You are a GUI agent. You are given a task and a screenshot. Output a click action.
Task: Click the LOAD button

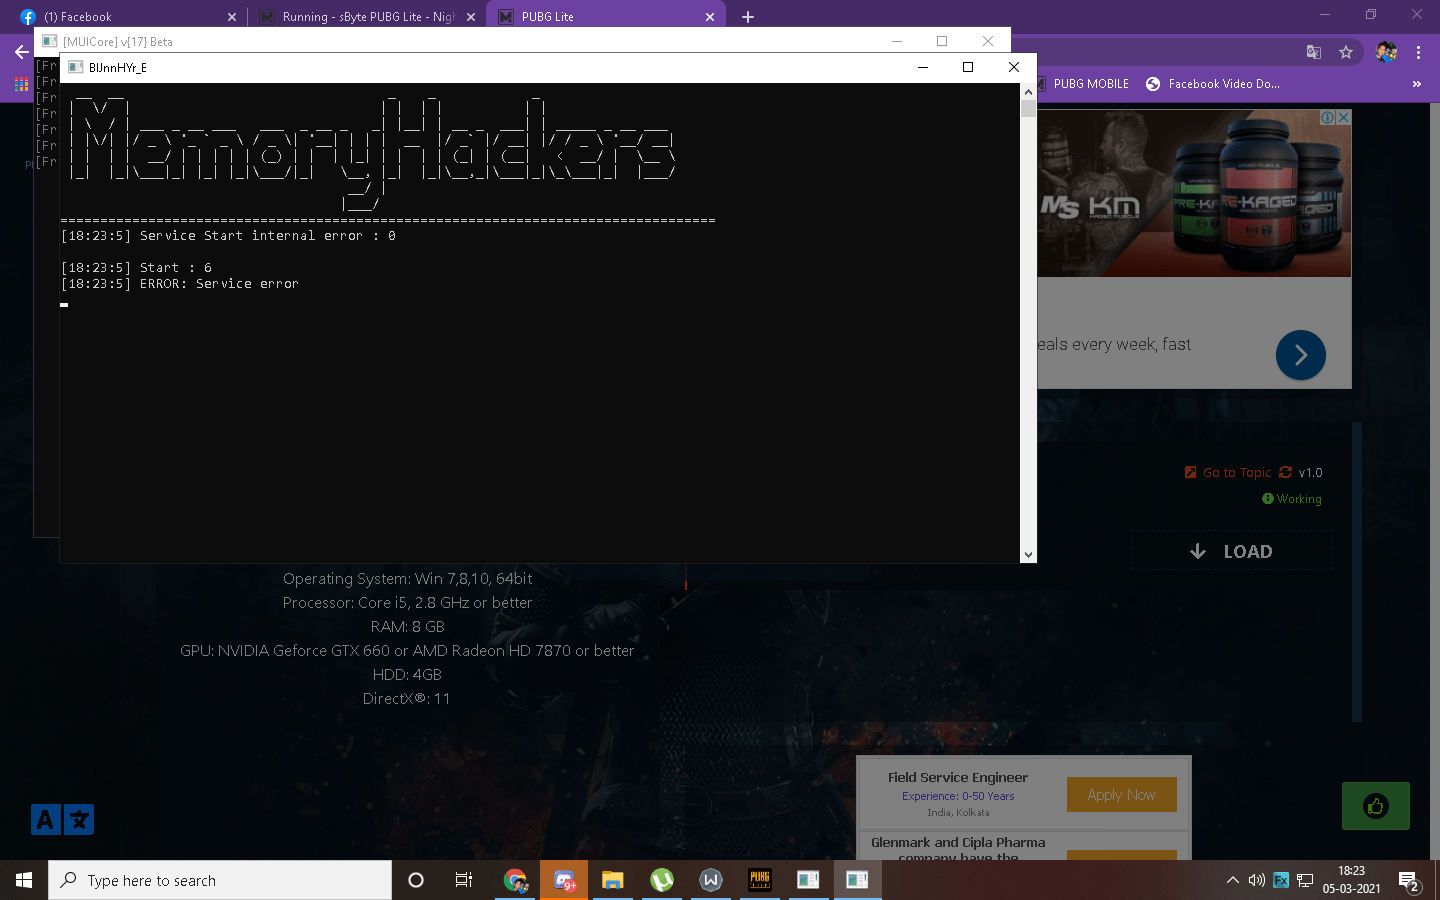(1231, 551)
